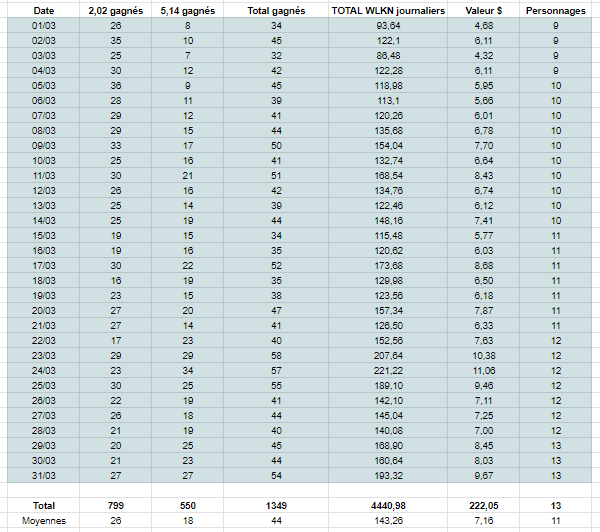The width and height of the screenshot is (600, 532).
Task: Click WLKN value 221,22 on 24/03
Action: pyautogui.click(x=388, y=370)
